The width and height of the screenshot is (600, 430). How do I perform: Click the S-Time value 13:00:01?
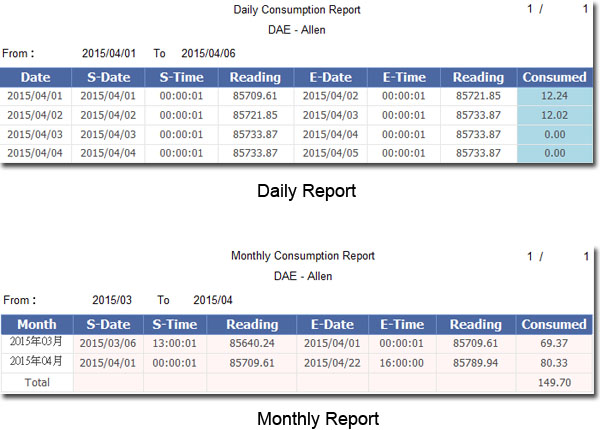pyautogui.click(x=174, y=343)
